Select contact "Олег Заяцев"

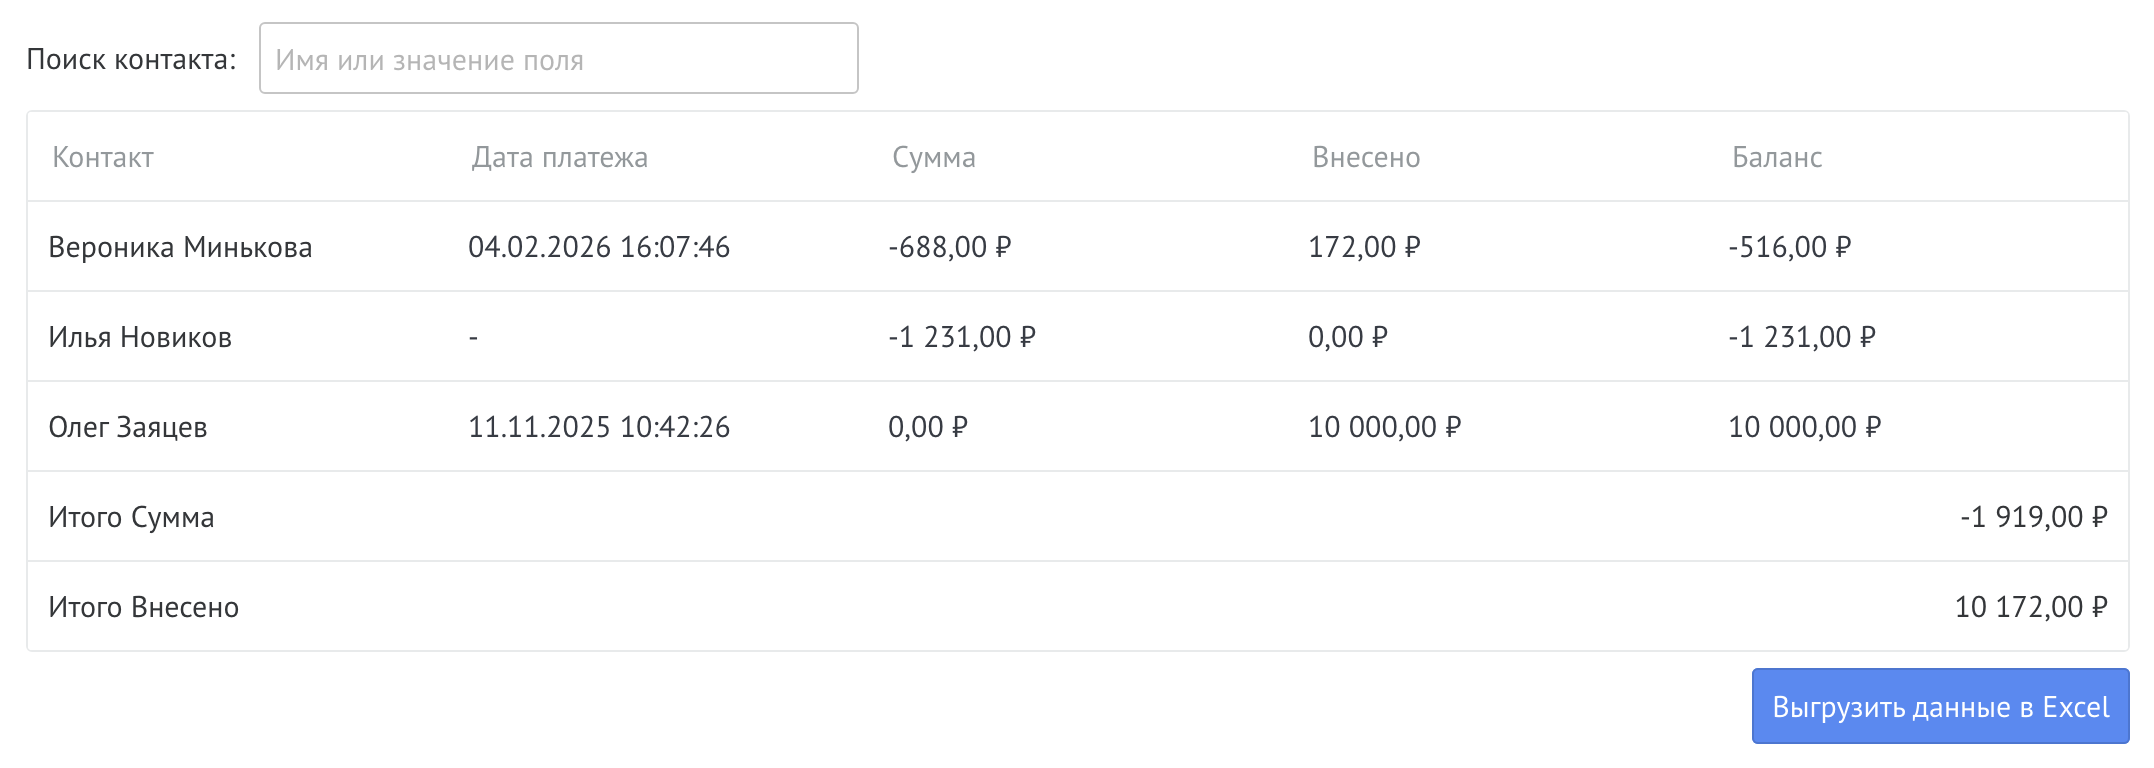point(130,427)
